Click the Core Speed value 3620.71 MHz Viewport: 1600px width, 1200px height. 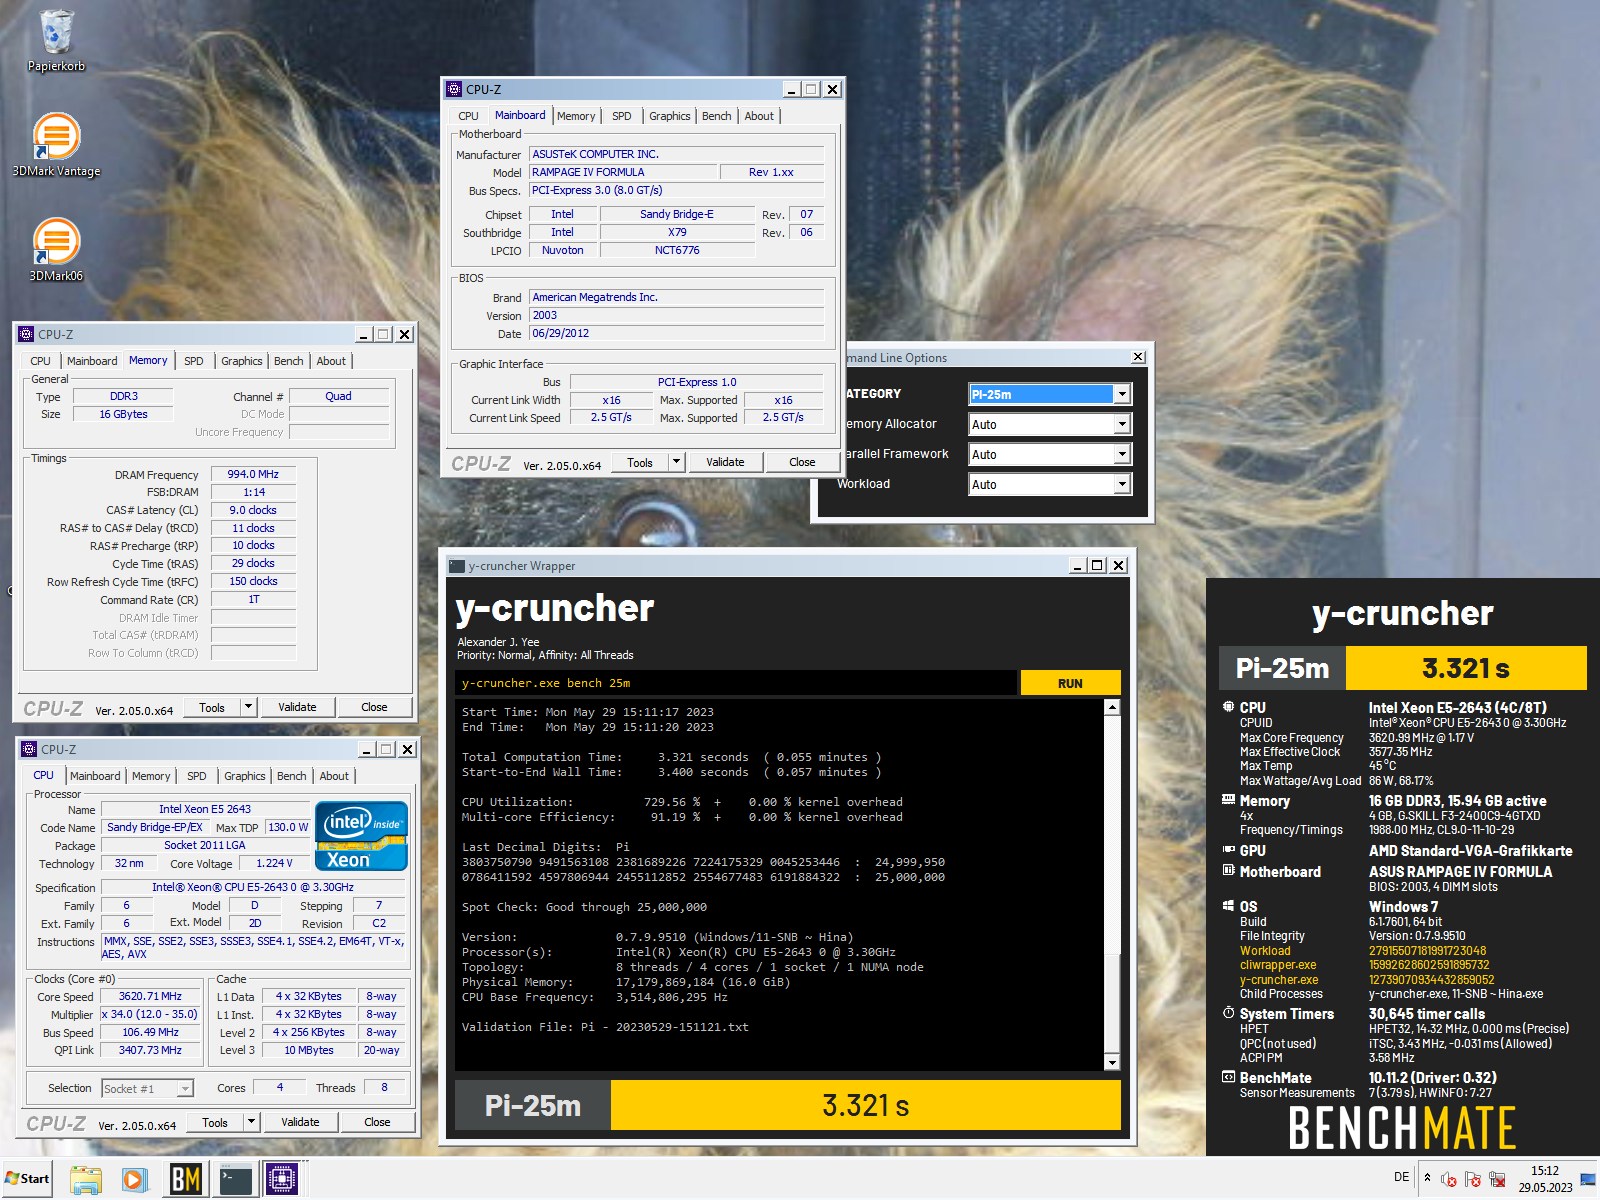click(150, 996)
